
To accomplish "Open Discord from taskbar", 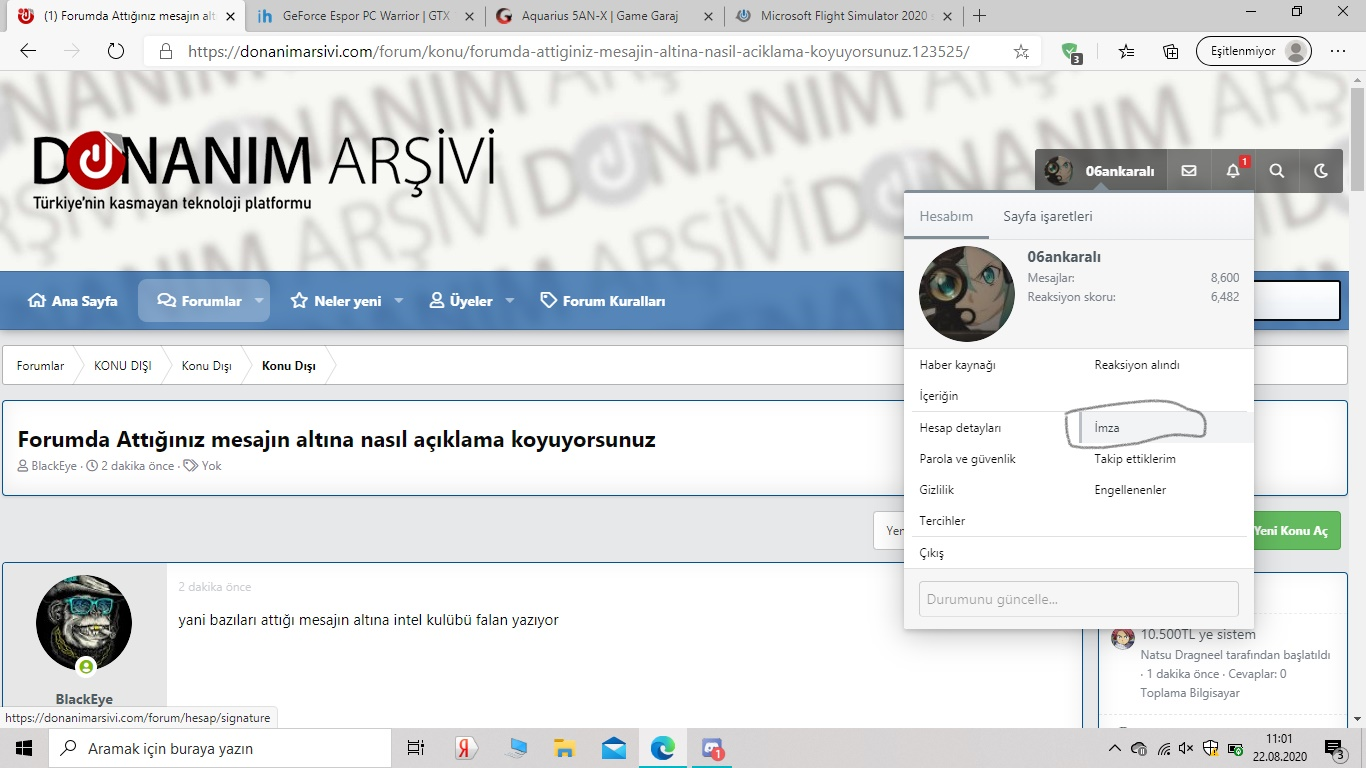I will pos(712,748).
